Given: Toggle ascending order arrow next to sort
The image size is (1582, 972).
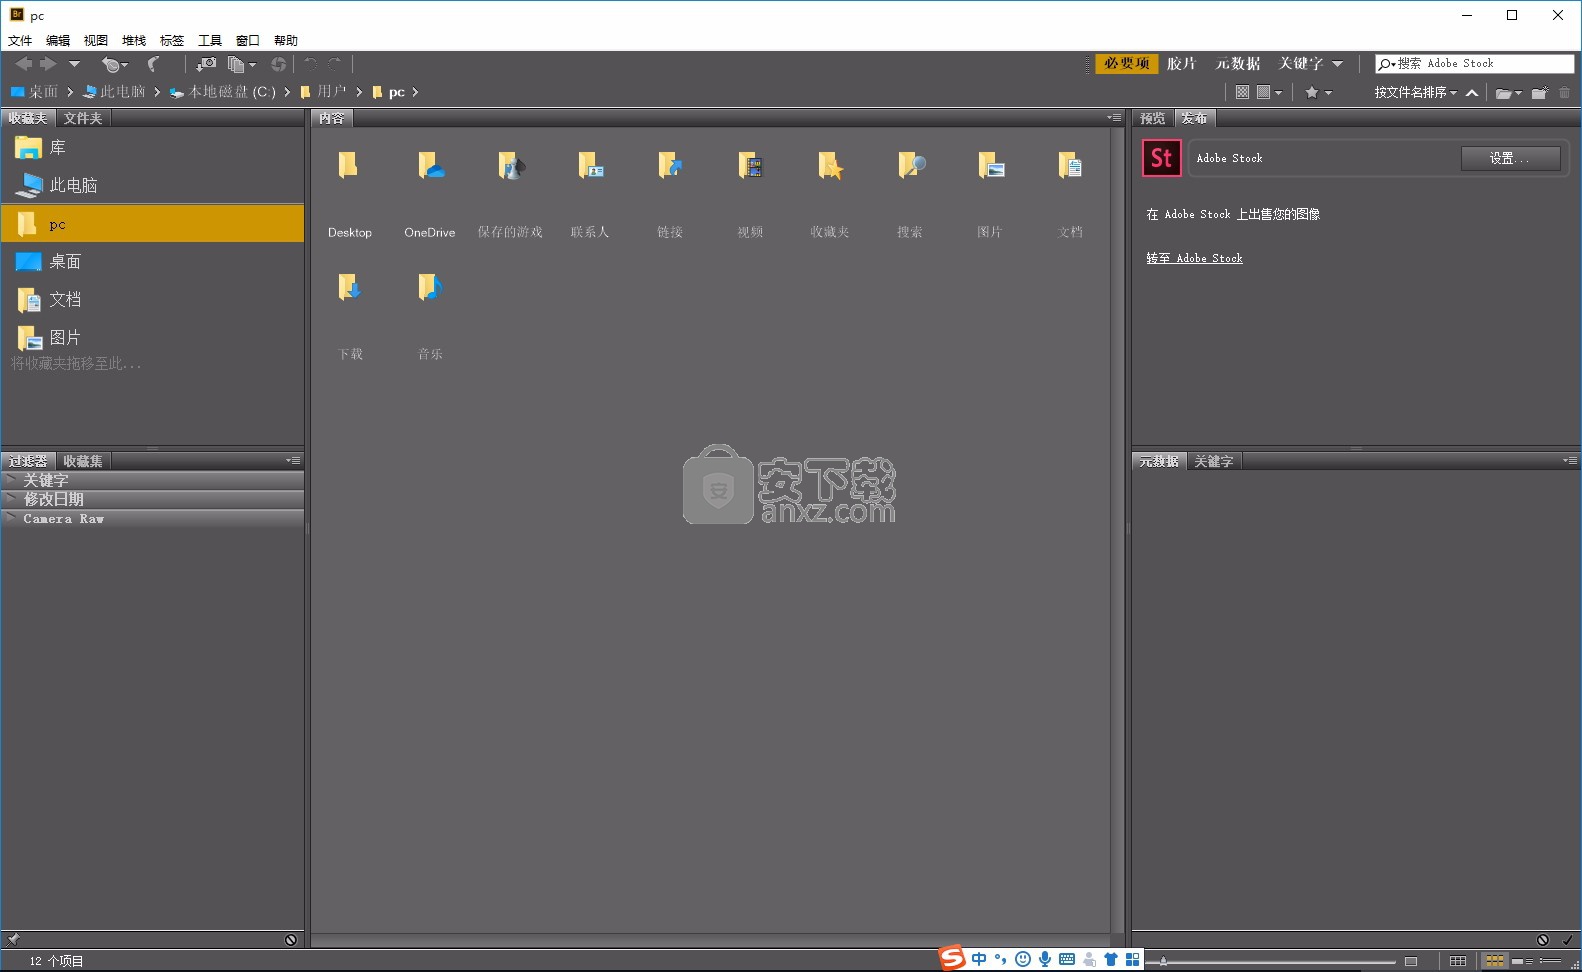Looking at the screenshot, I should point(1472,92).
